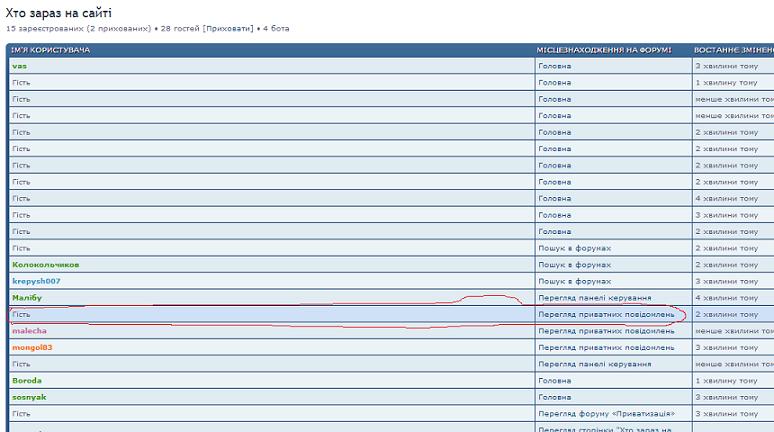774x432 pixels.
Task: Click the Востаннє змінено column header
Action: [x=733, y=50]
